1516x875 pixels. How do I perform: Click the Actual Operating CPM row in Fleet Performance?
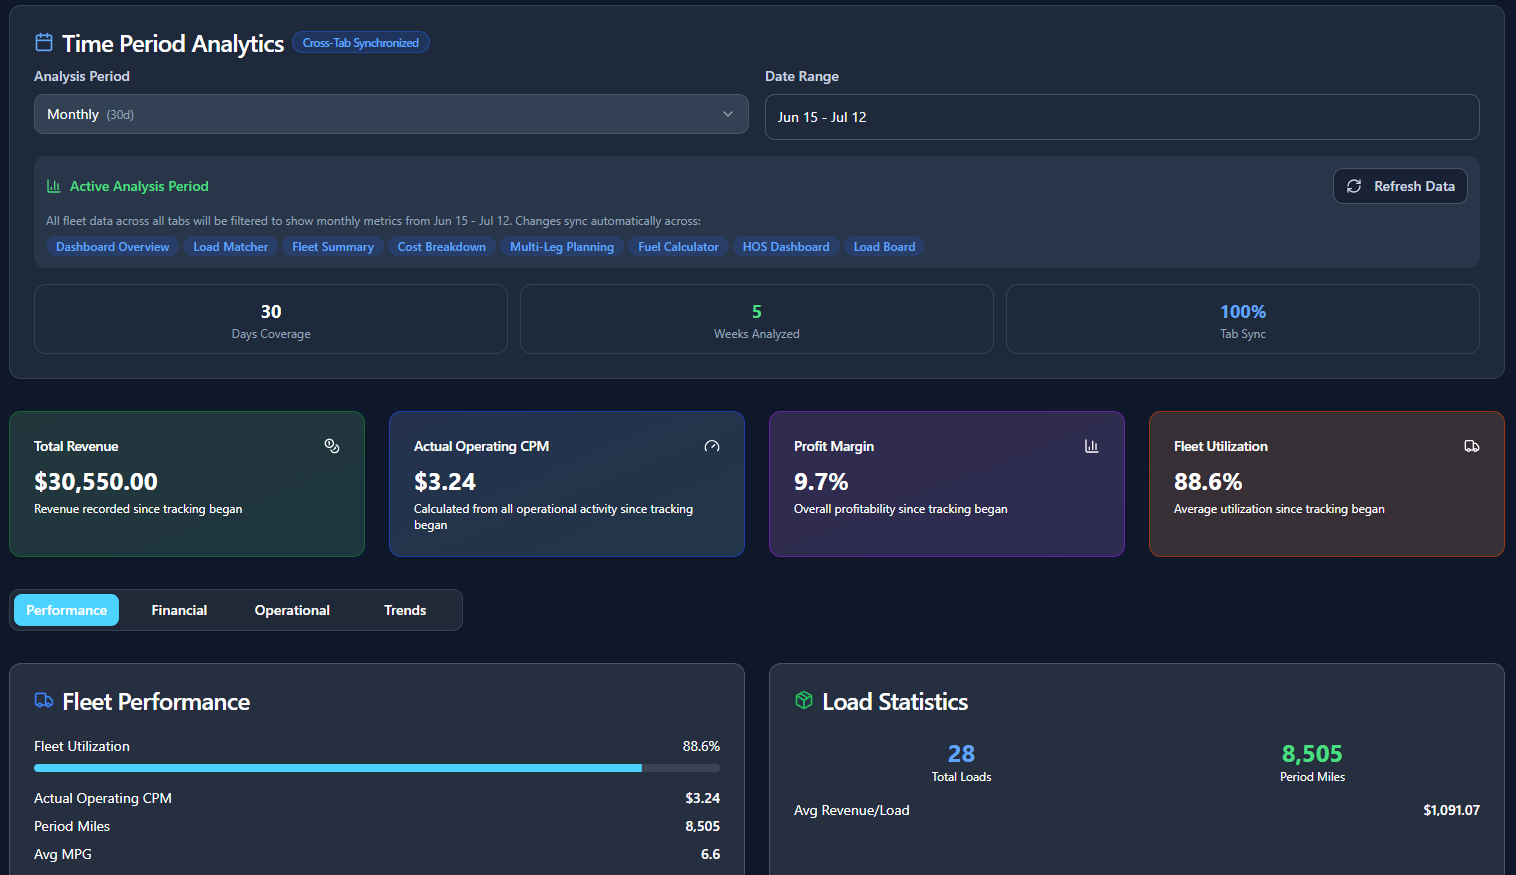pyautogui.click(x=377, y=798)
